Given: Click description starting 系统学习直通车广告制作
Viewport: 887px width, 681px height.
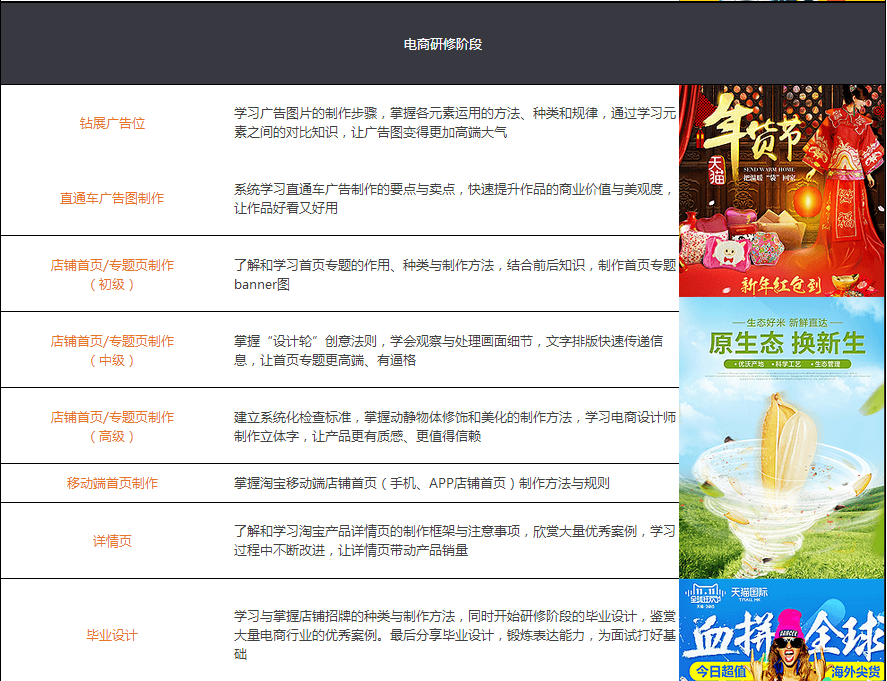Looking at the screenshot, I should 455,199.
